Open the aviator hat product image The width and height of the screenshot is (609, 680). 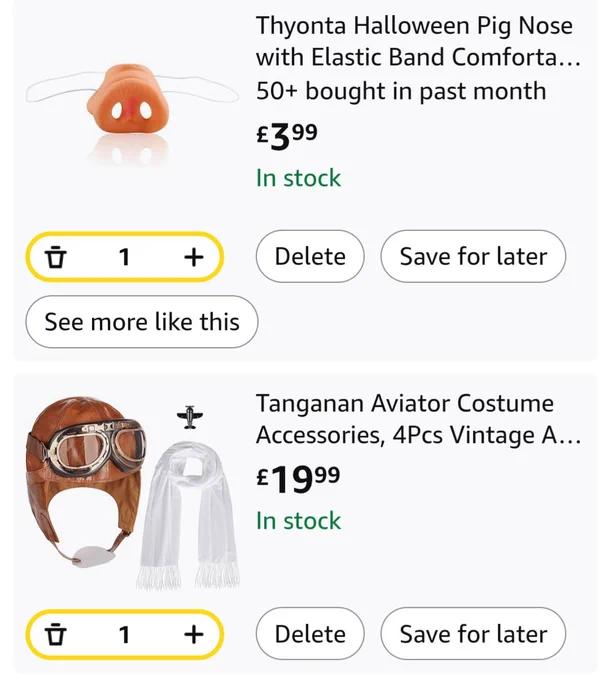tap(132, 492)
